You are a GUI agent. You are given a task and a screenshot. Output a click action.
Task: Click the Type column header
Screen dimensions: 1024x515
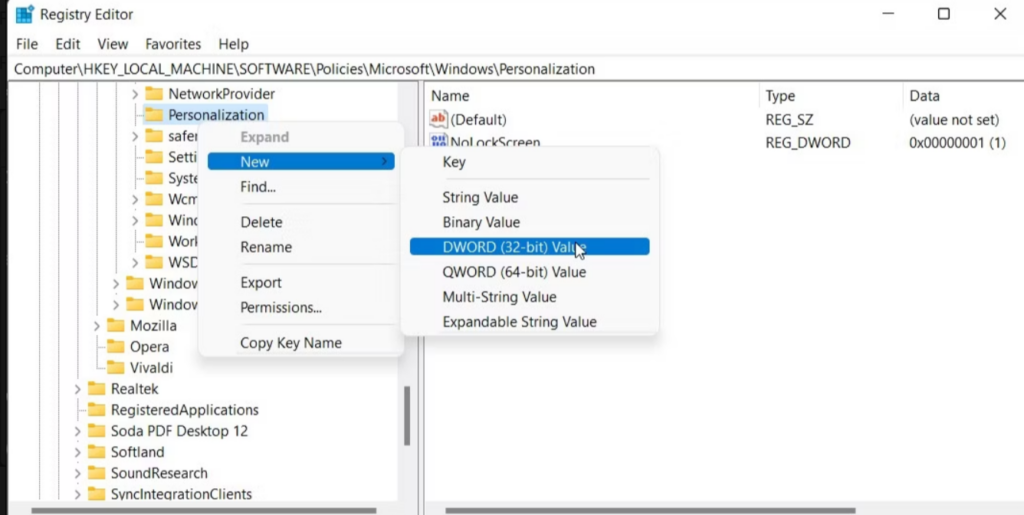click(x=780, y=96)
